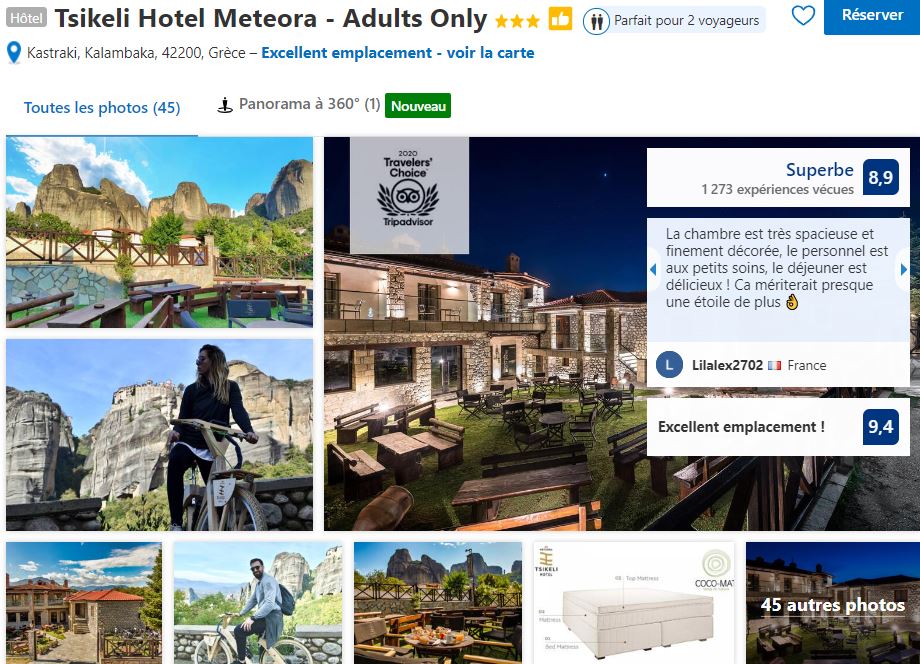Click the 8,9 Superbe review score

click(x=881, y=177)
